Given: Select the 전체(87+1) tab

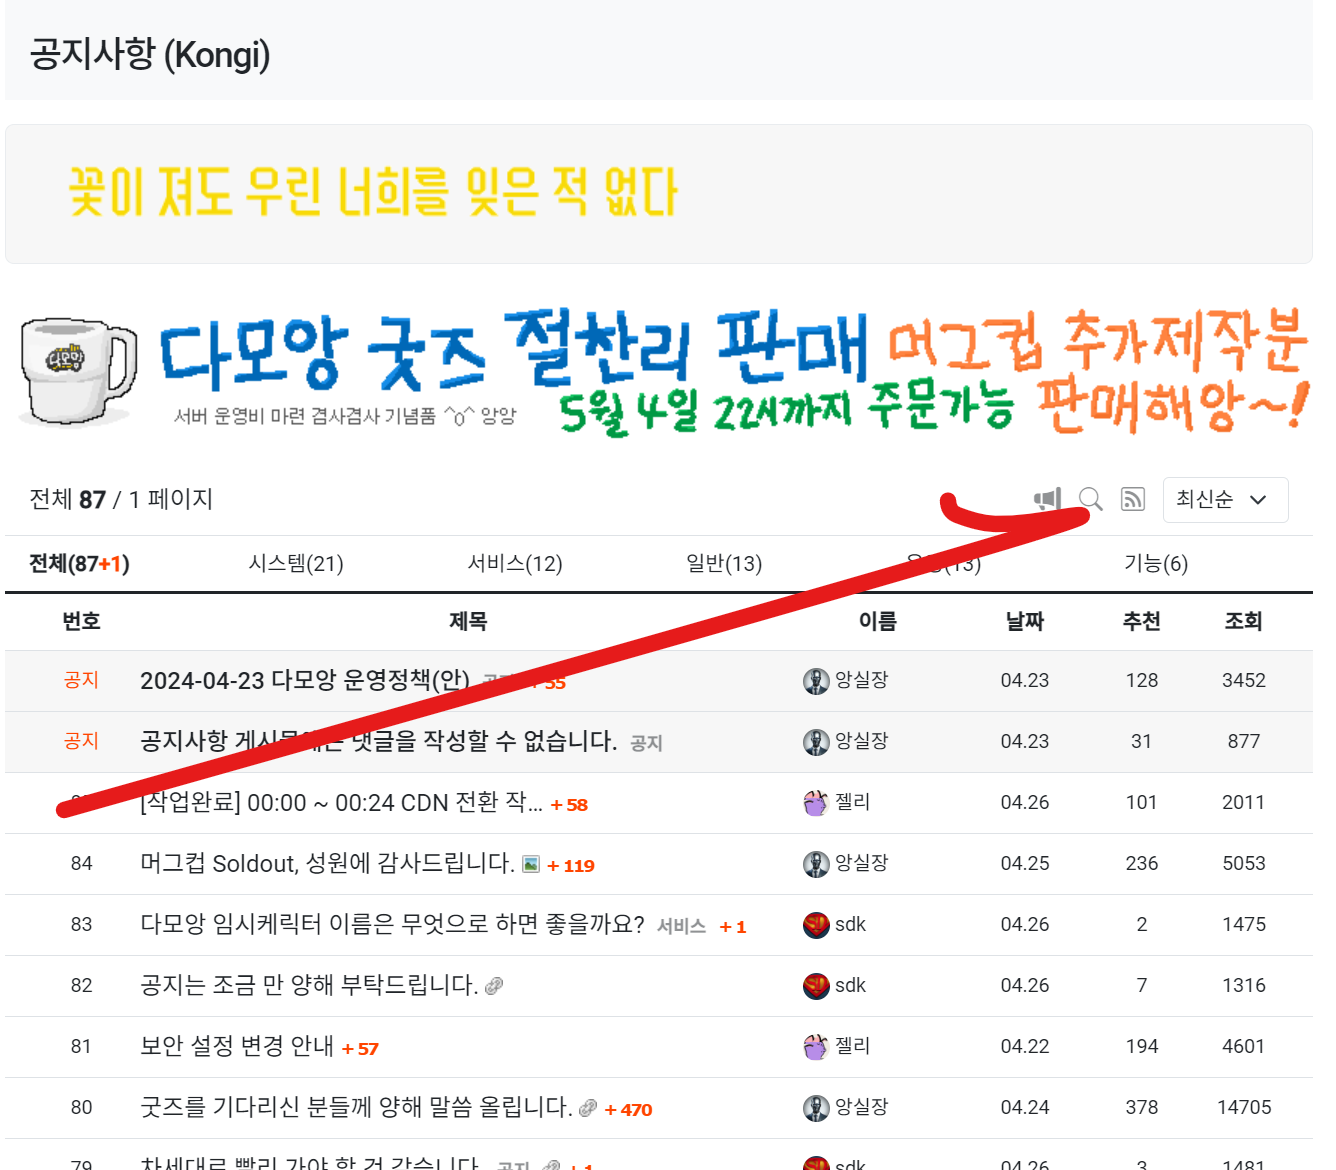Looking at the screenshot, I should click(79, 564).
